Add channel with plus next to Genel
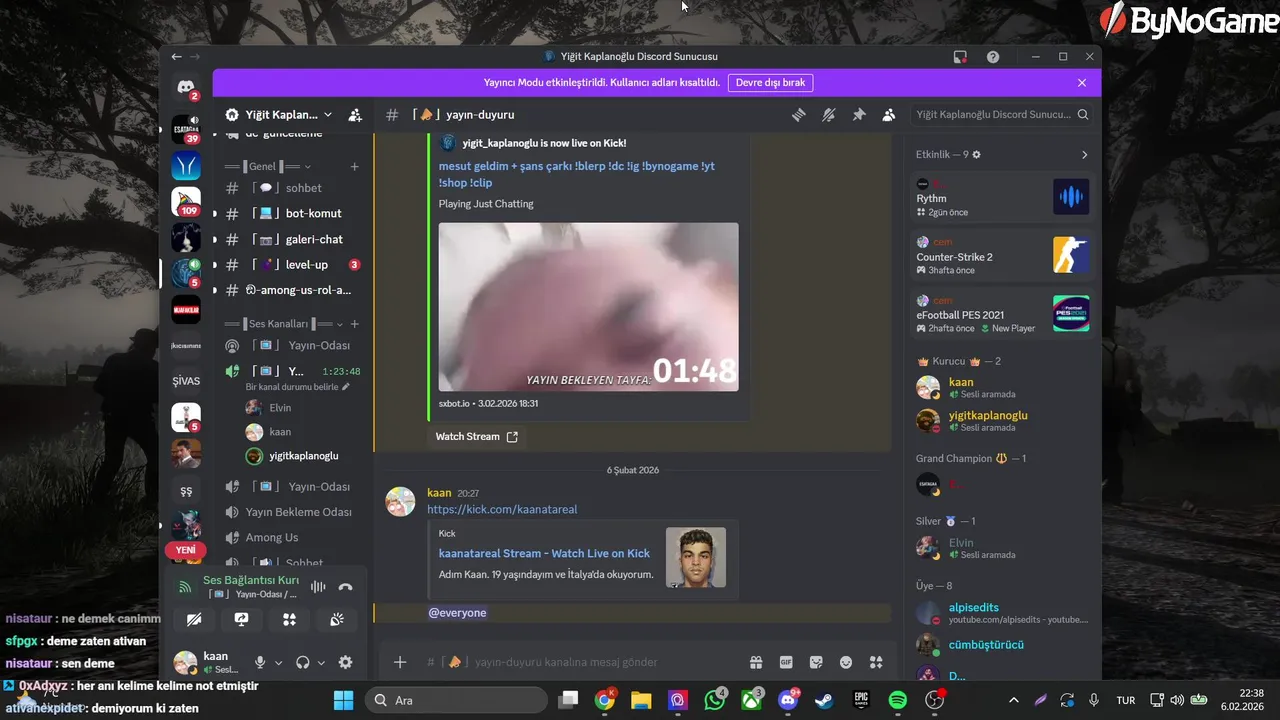The image size is (1280, 720). [x=354, y=167]
